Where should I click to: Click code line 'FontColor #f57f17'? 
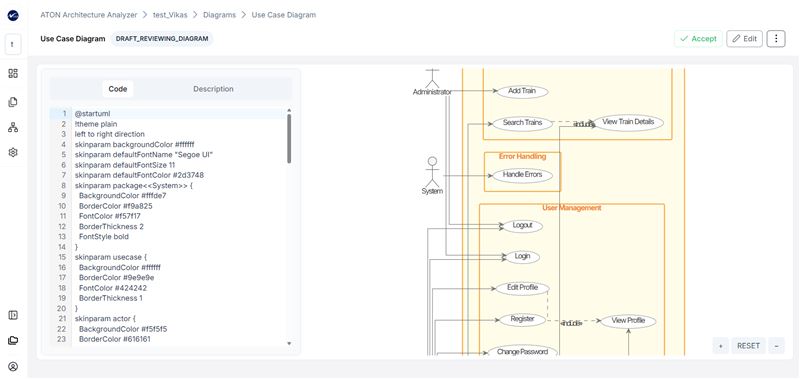tap(109, 216)
